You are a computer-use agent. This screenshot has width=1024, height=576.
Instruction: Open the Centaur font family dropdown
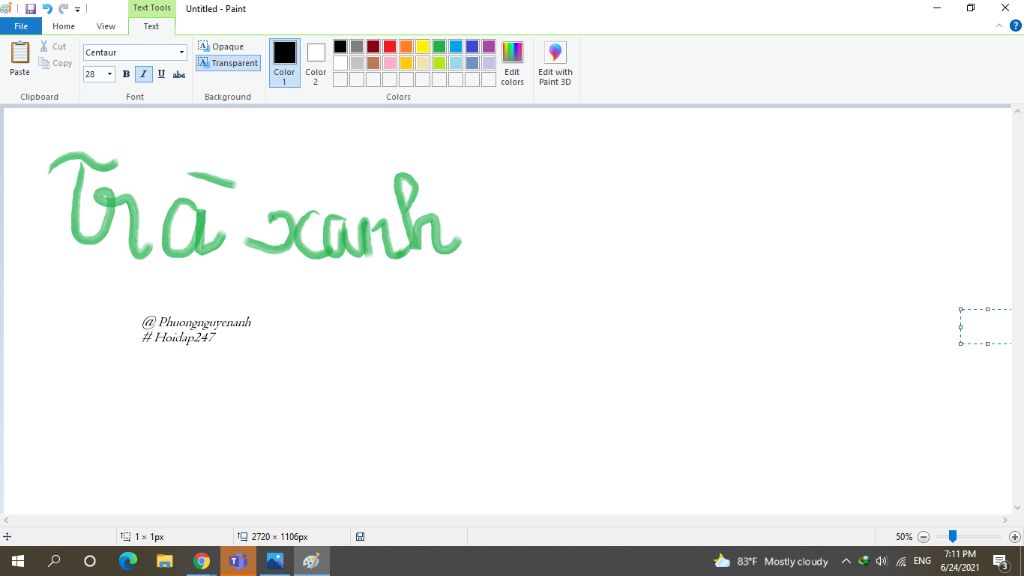(182, 52)
